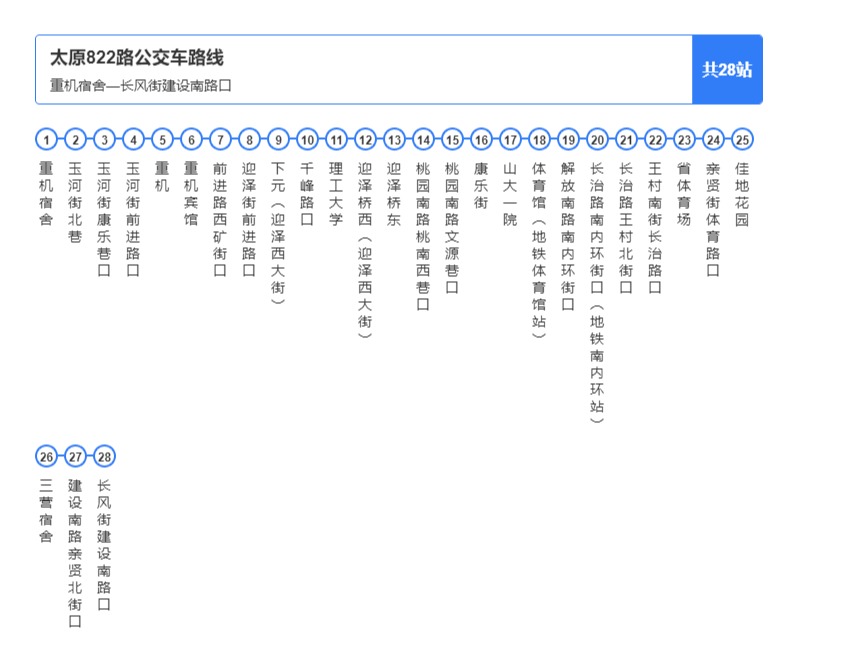Click the title 太原822路公交车路线
Image resolution: width=868 pixels, height=662 pixels.
(x=137, y=58)
